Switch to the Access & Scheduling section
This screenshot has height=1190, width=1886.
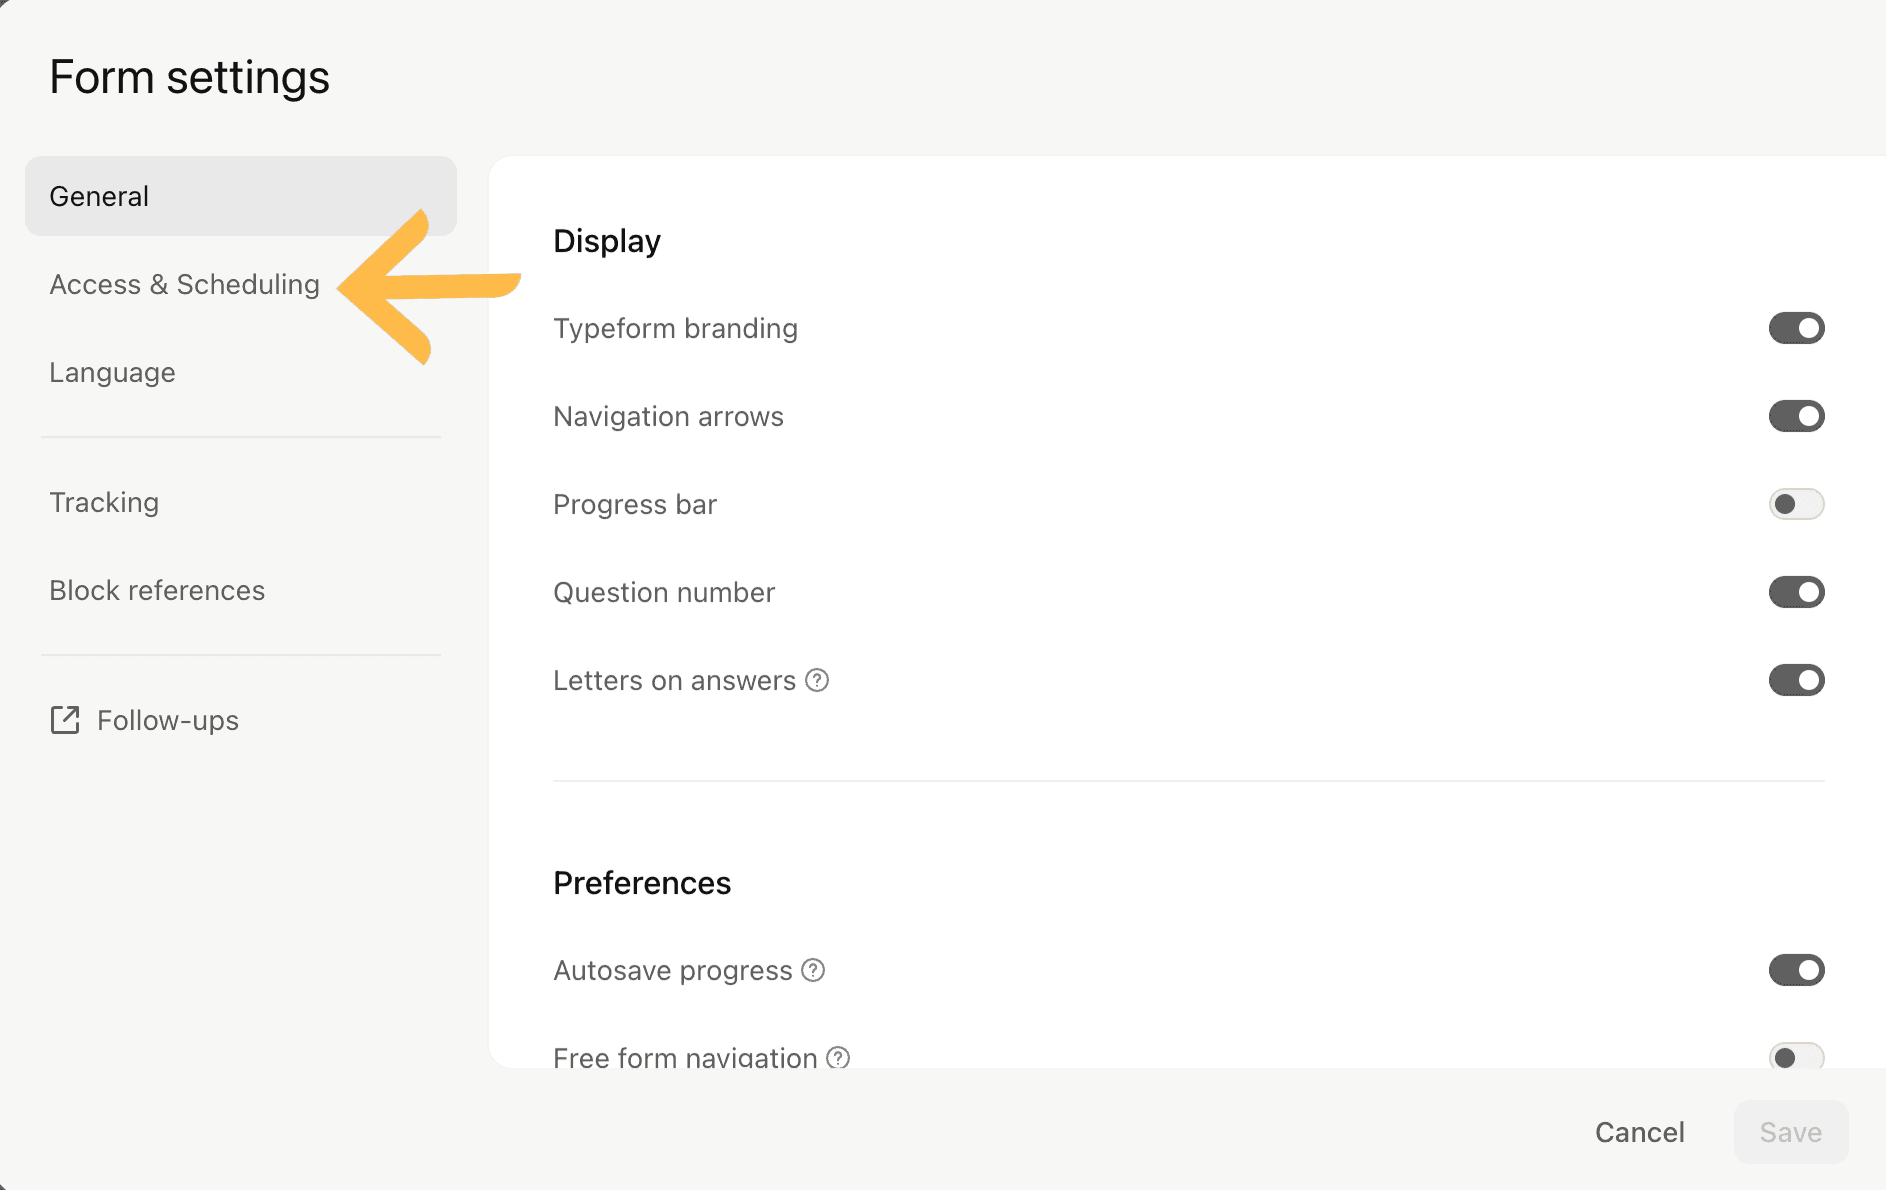coord(184,284)
